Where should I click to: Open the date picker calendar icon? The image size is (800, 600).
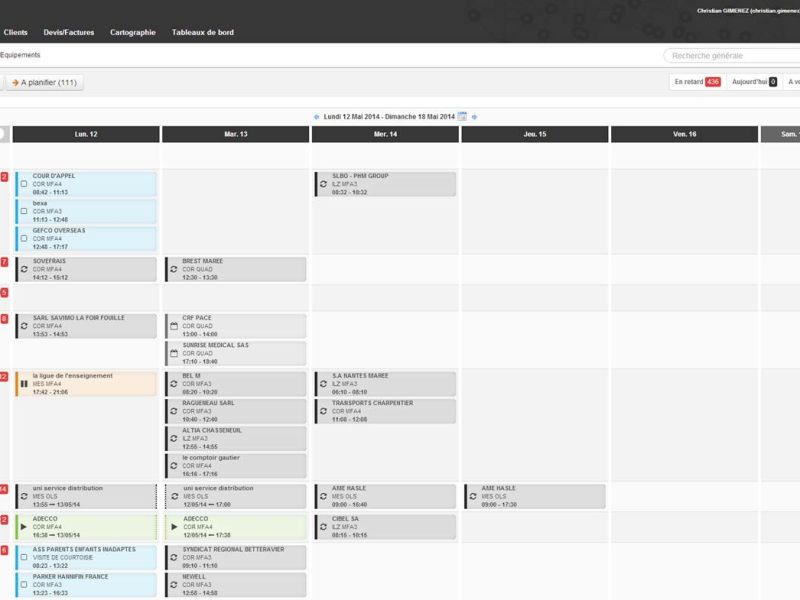click(462, 116)
